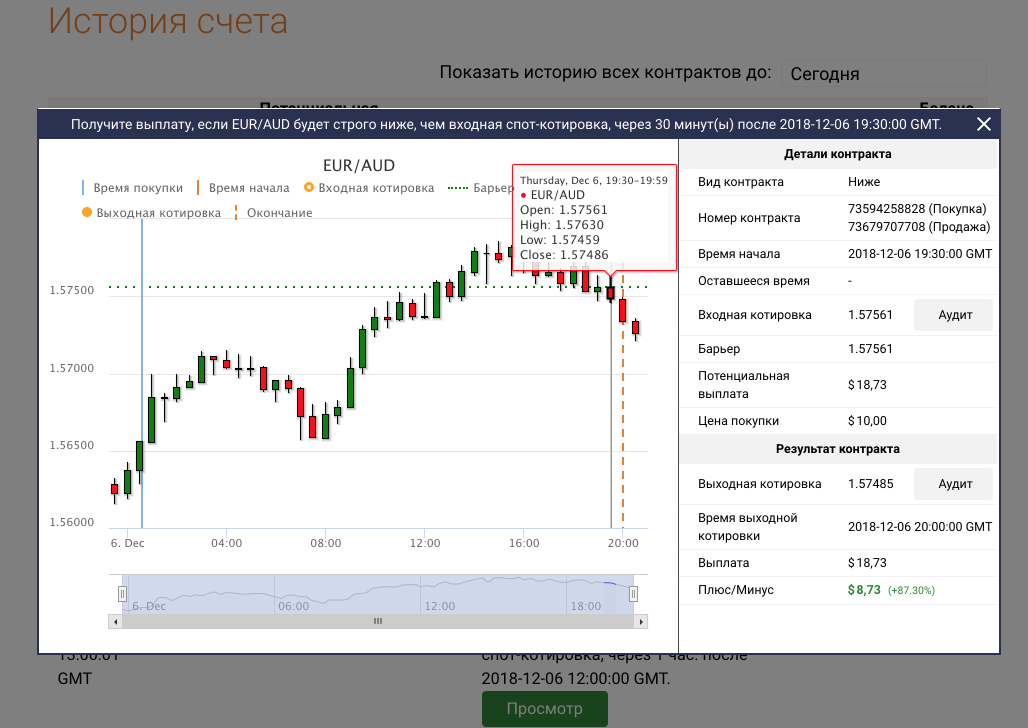Click the Выходная котировка legend dot

86,212
